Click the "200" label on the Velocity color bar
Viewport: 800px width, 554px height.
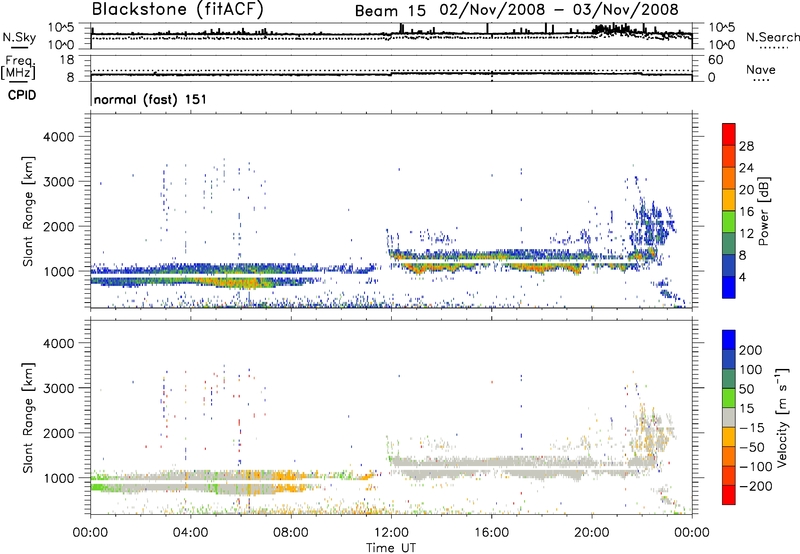click(x=751, y=350)
